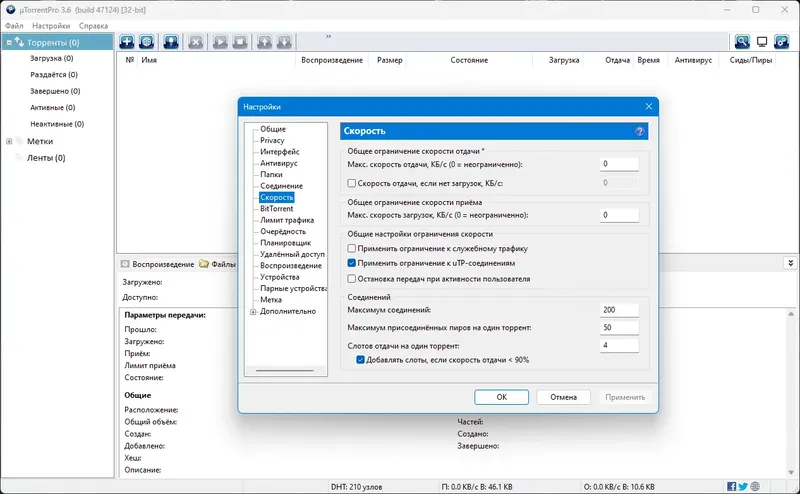Open preferences gear toolbar icon
Screen dimensions: 800x494
[782, 42]
